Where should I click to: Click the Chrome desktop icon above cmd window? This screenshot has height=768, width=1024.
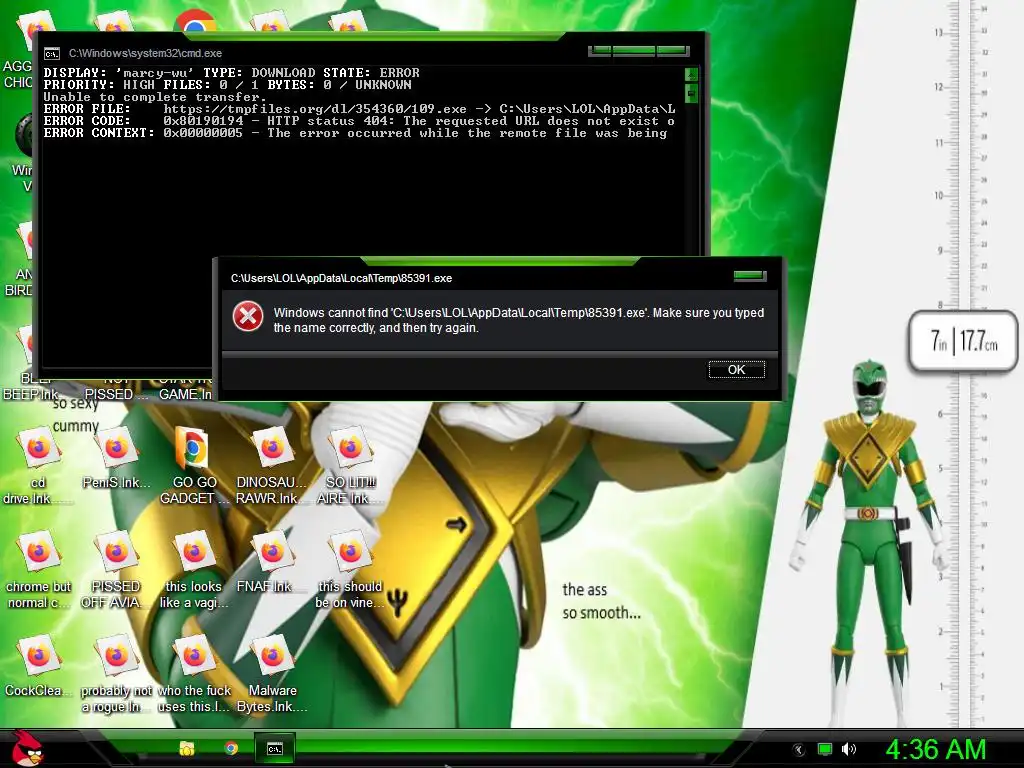click(x=195, y=22)
